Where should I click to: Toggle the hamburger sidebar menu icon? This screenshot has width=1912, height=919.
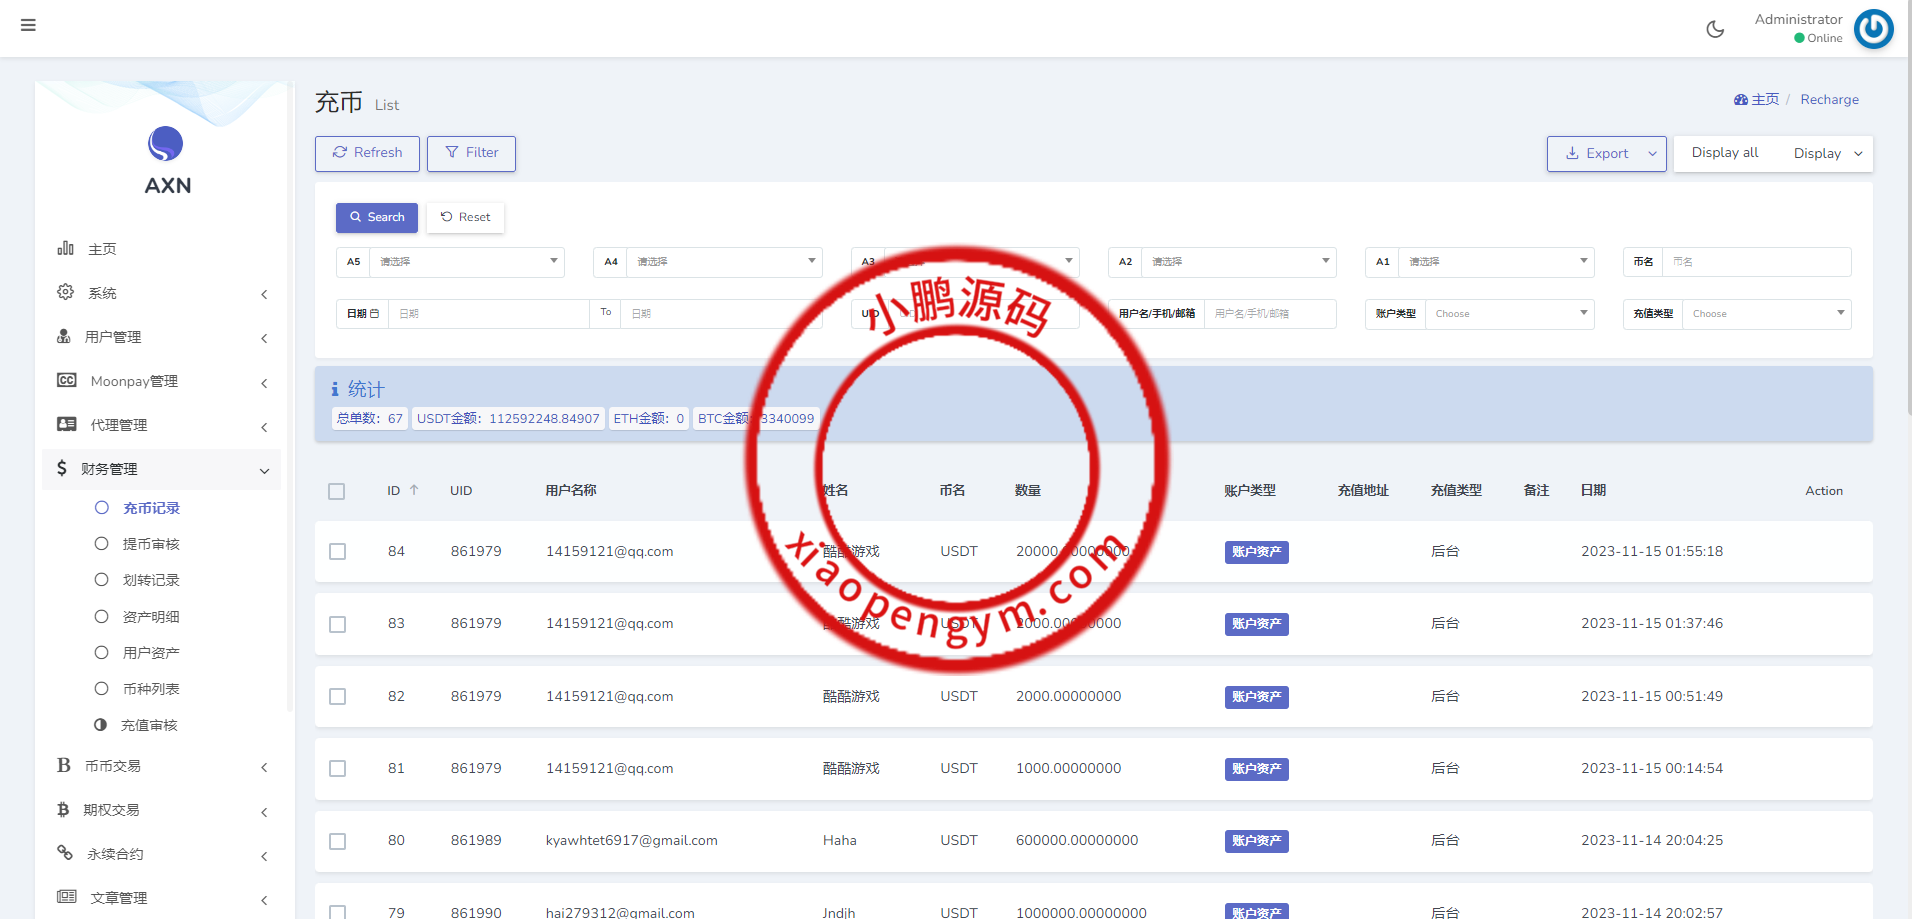point(28,25)
